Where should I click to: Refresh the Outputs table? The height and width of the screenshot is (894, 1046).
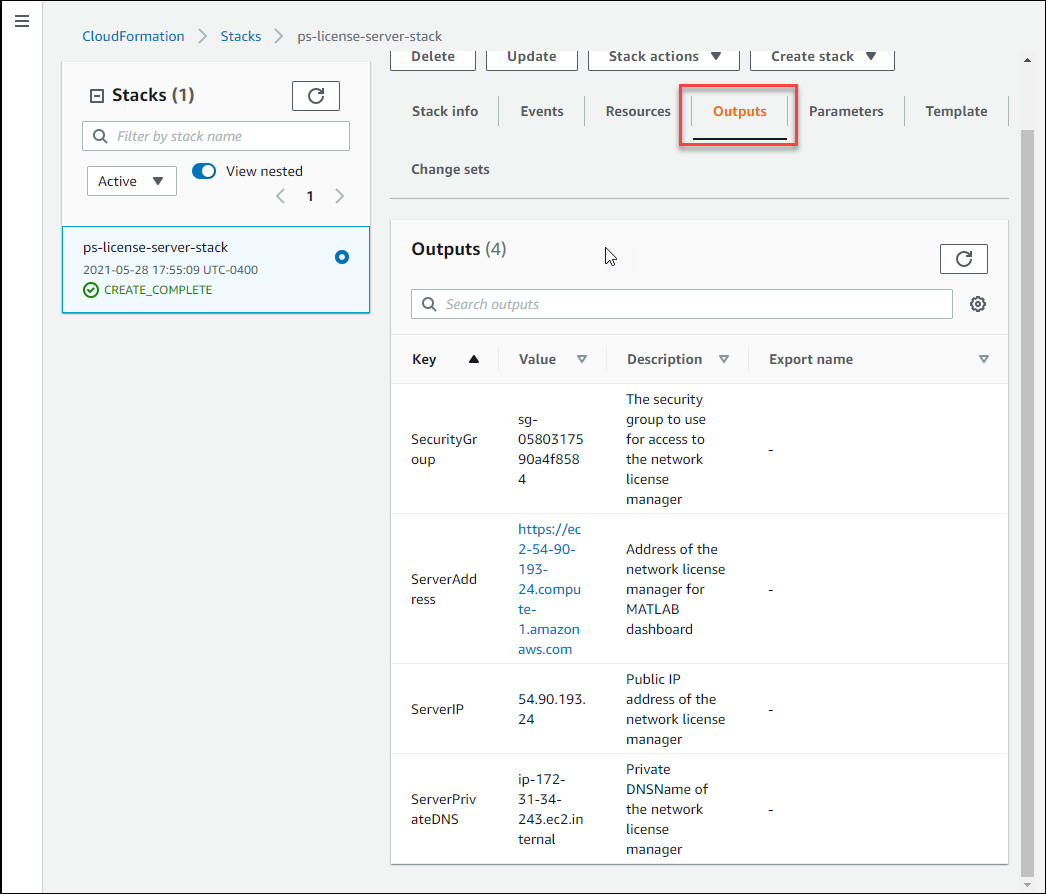[963, 258]
